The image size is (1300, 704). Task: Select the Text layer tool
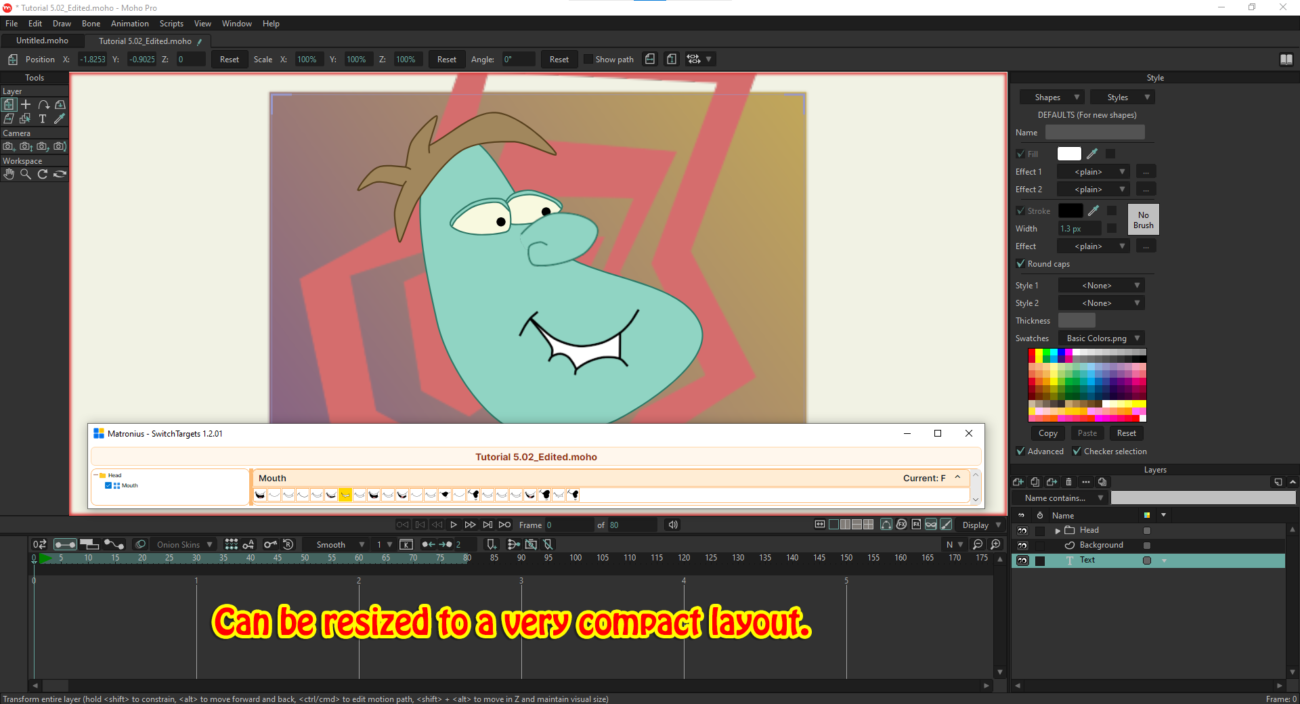point(43,118)
